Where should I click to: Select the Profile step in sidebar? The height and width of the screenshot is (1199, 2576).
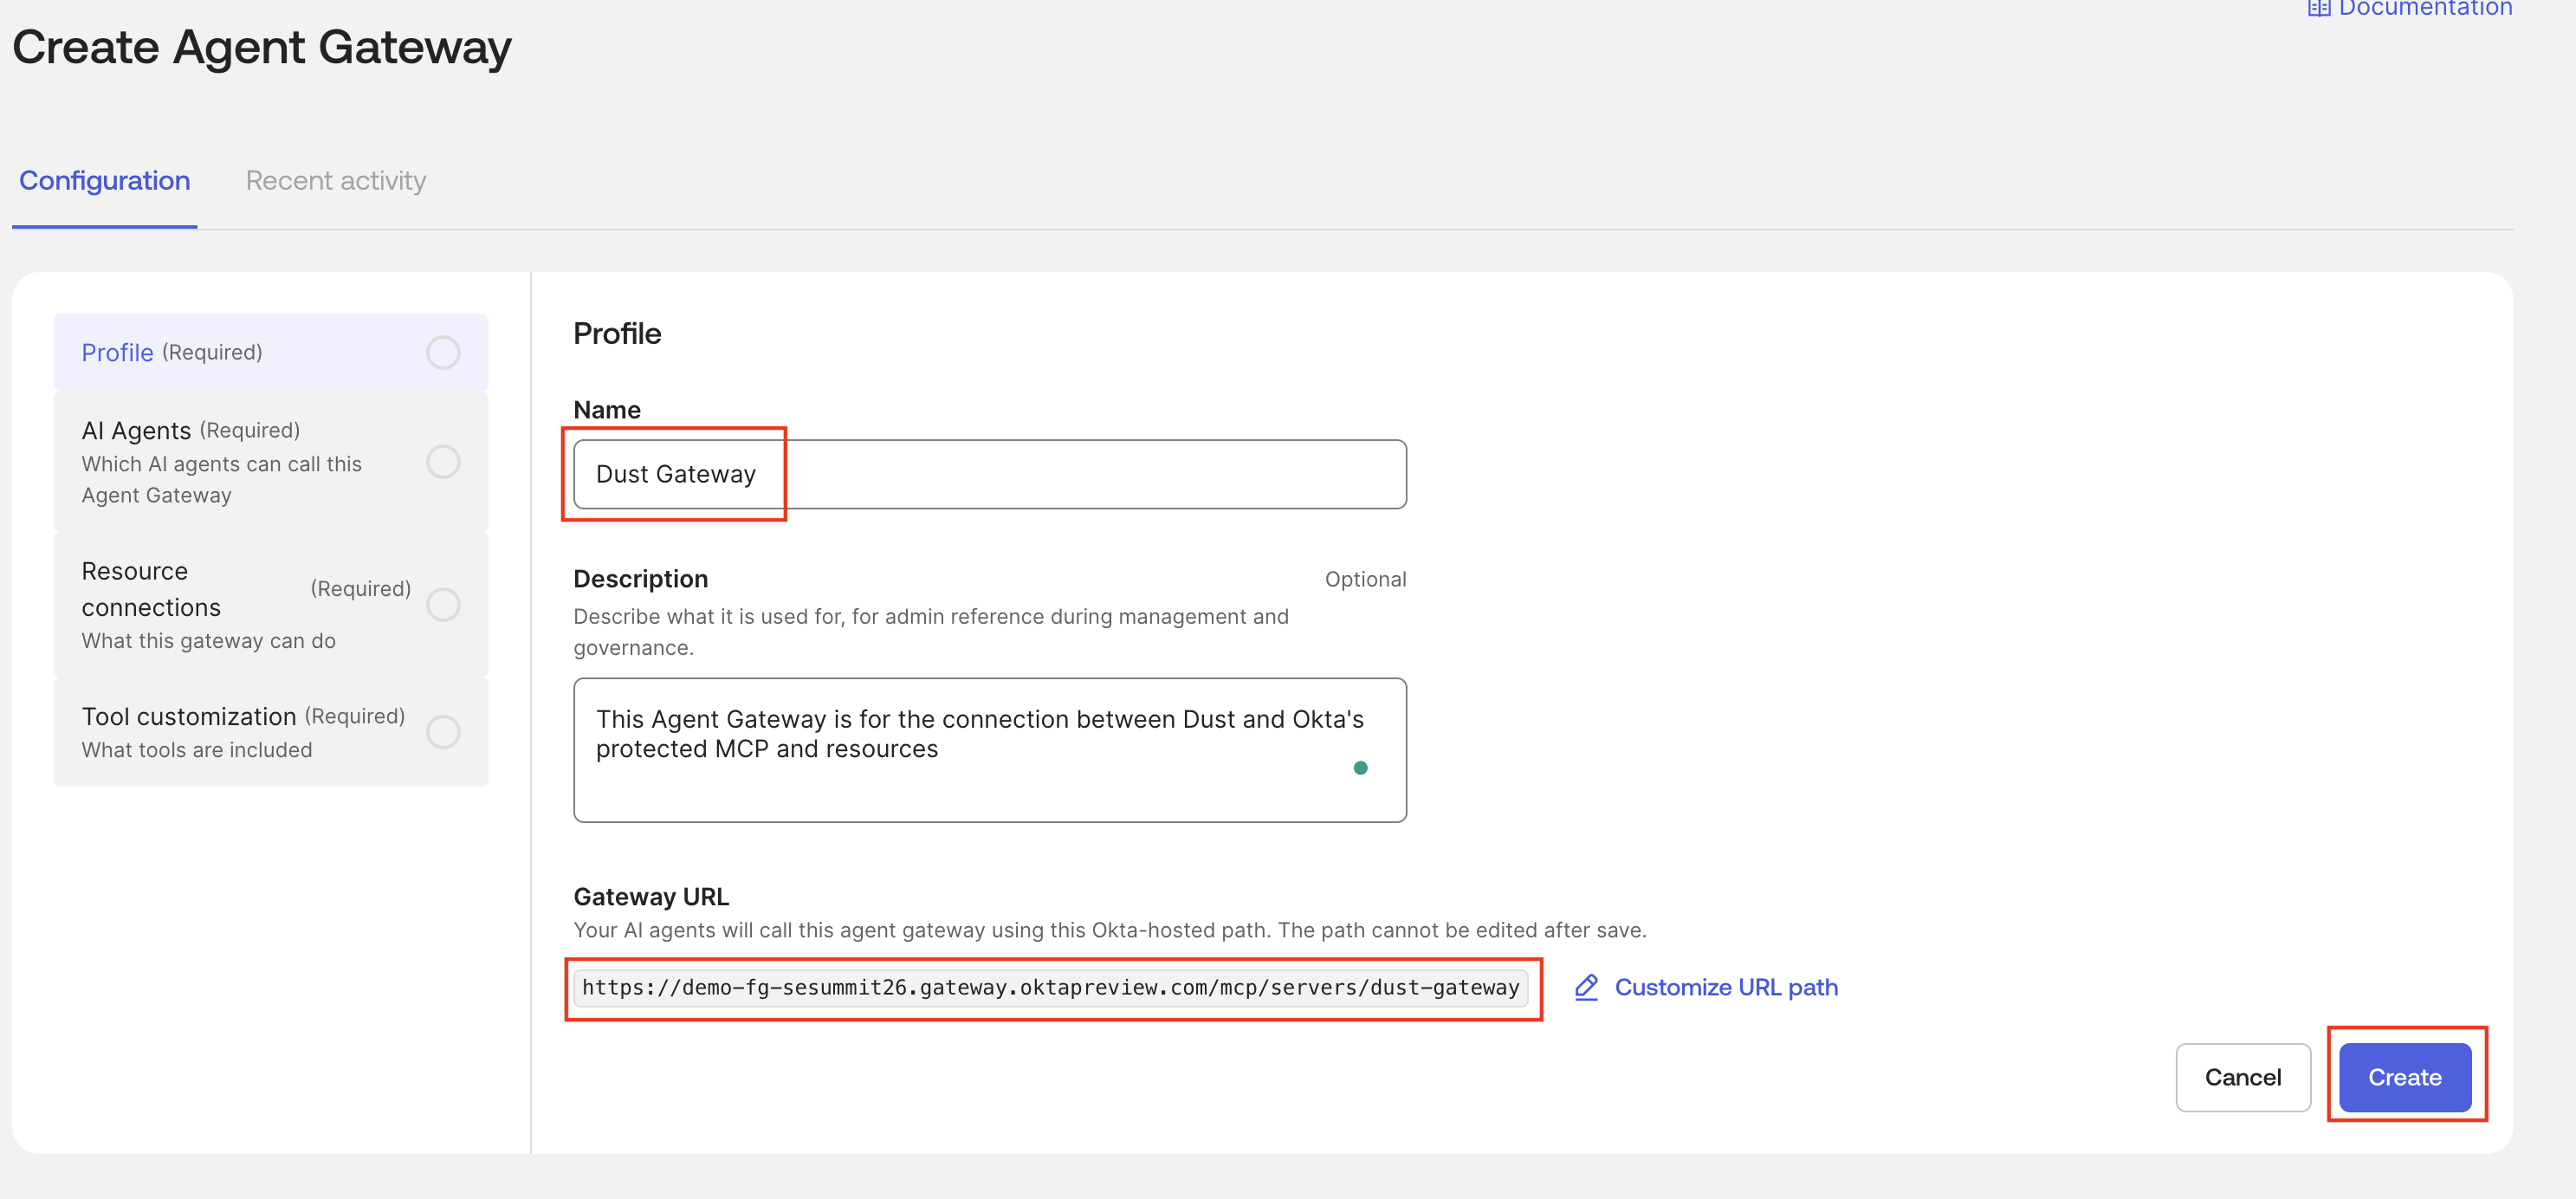(x=271, y=352)
